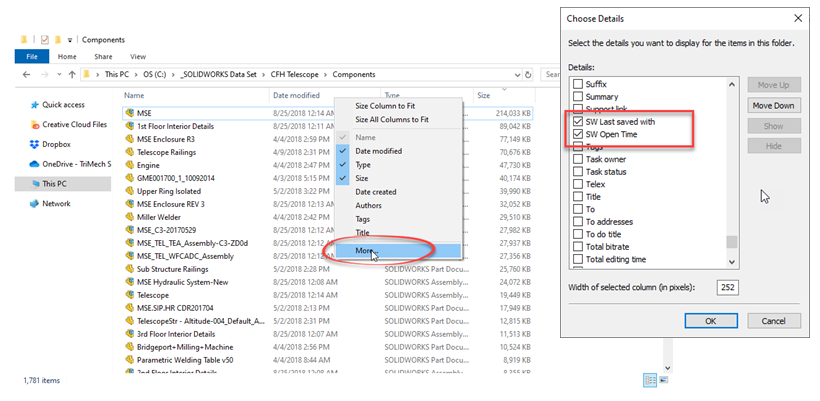This screenshot has width=820, height=401.
Task: Click GME001700_1_10092014 file icon
Action: [x=130, y=178]
